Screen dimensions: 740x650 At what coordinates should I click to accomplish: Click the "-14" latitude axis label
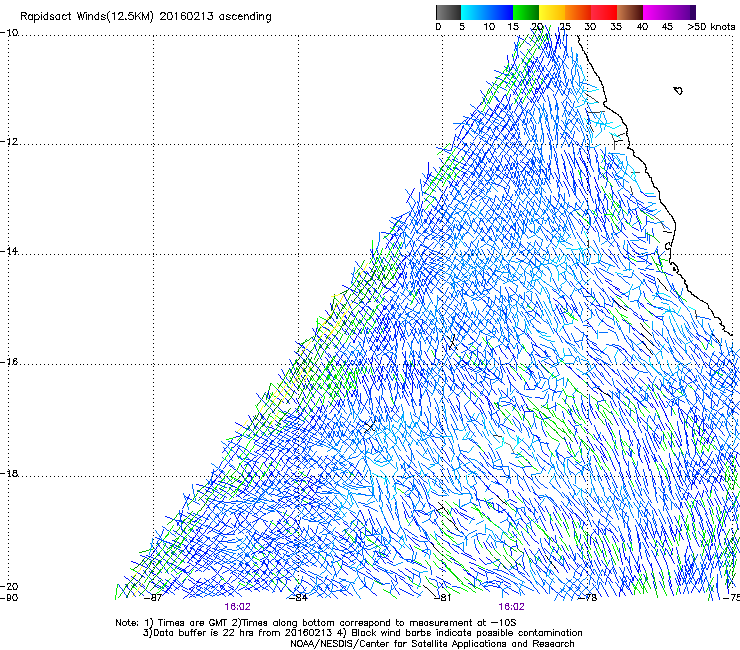point(9,252)
